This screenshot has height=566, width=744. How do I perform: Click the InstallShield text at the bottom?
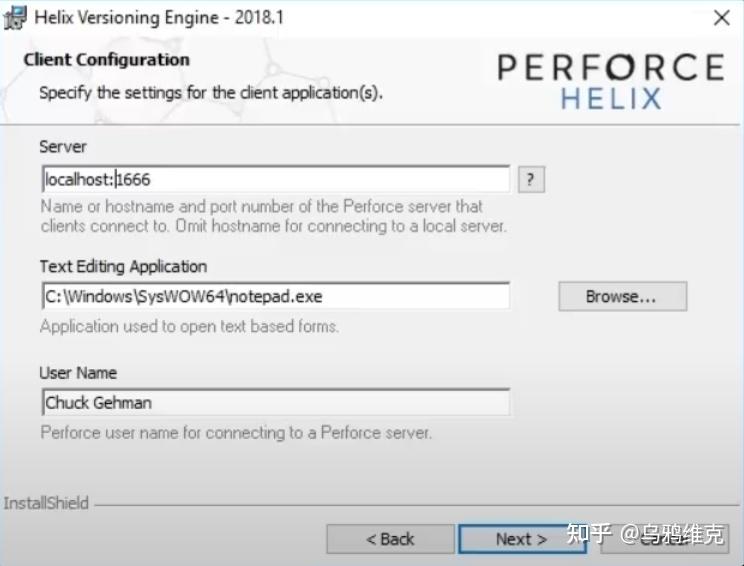(46, 503)
